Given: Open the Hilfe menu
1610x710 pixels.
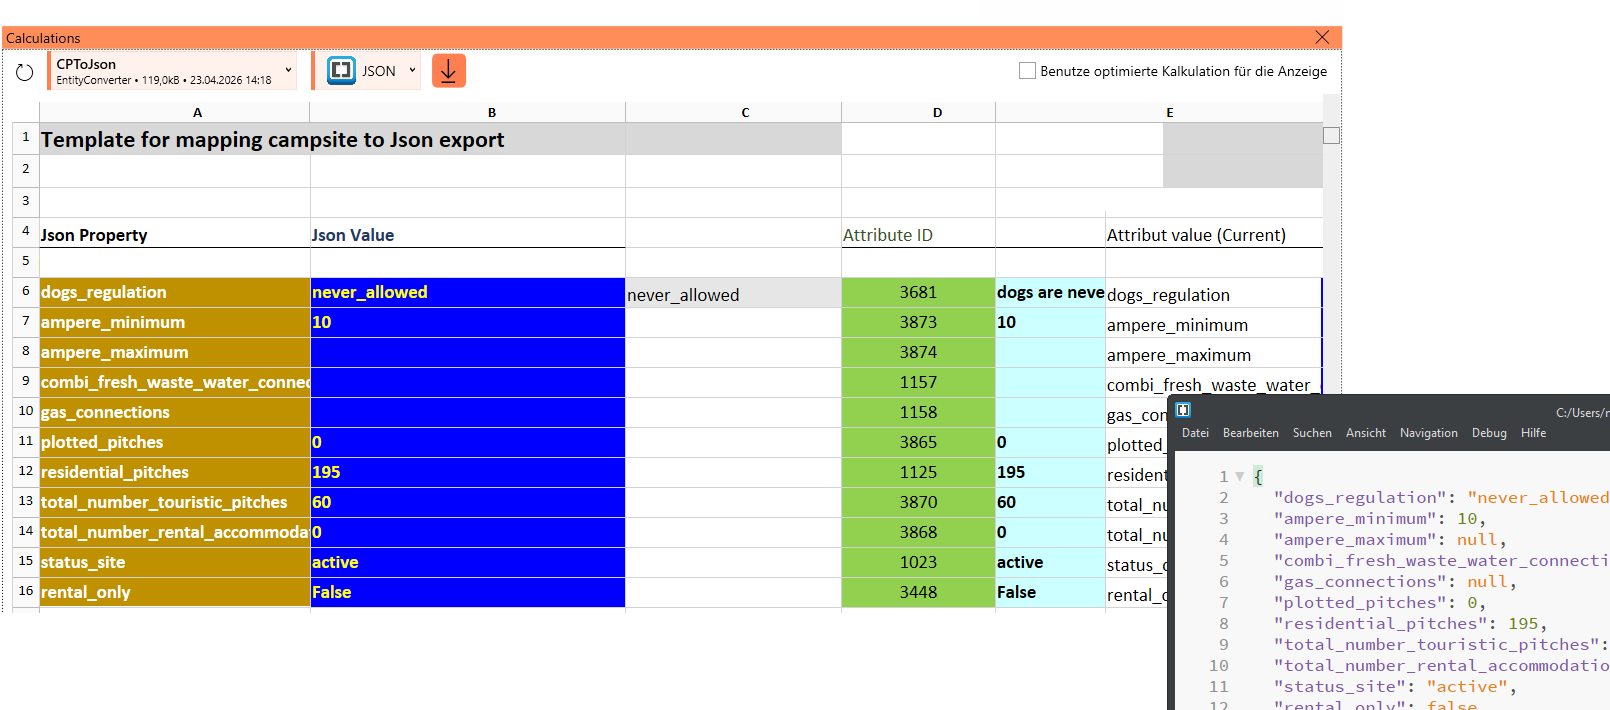Looking at the screenshot, I should coord(1533,433).
